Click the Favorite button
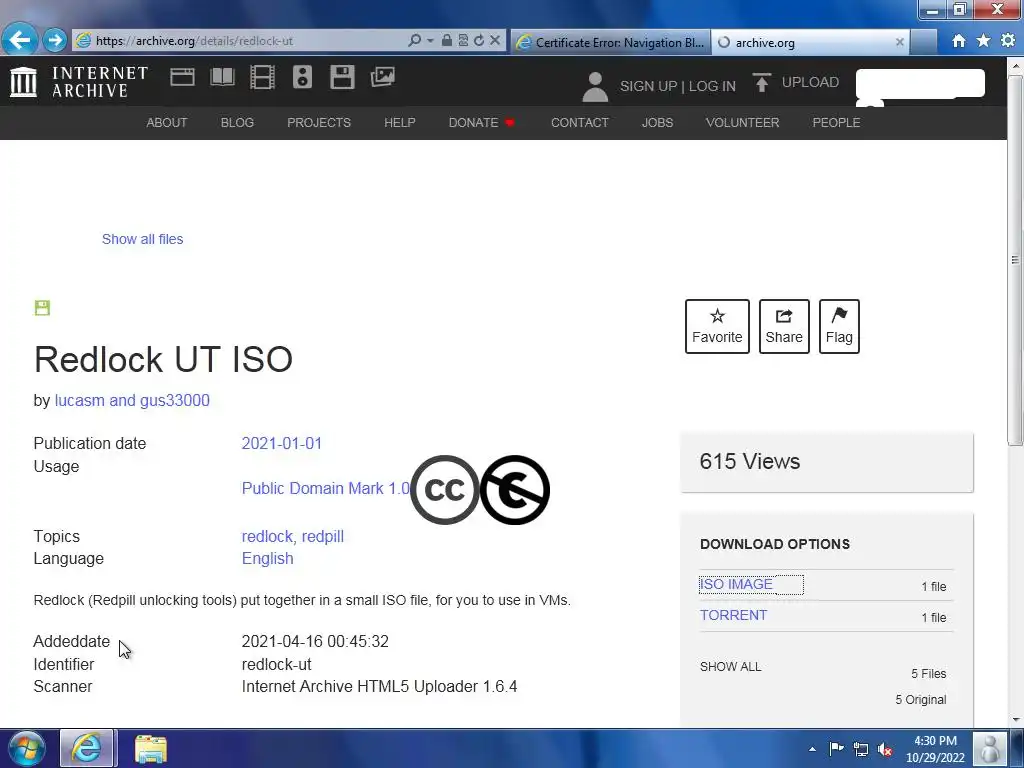Viewport: 1024px width, 768px height. click(x=717, y=327)
